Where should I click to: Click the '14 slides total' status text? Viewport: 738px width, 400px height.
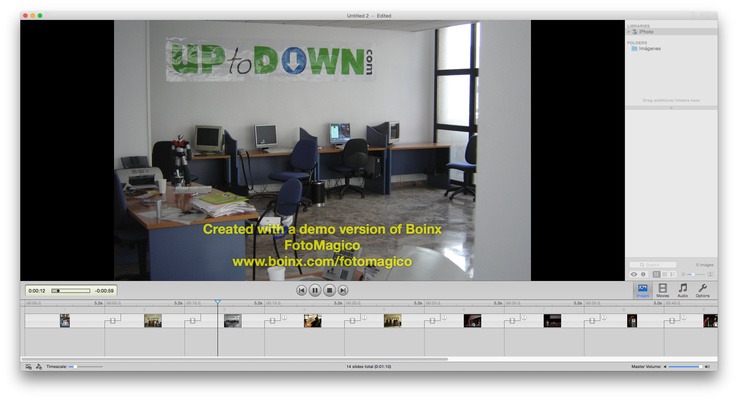click(369, 367)
